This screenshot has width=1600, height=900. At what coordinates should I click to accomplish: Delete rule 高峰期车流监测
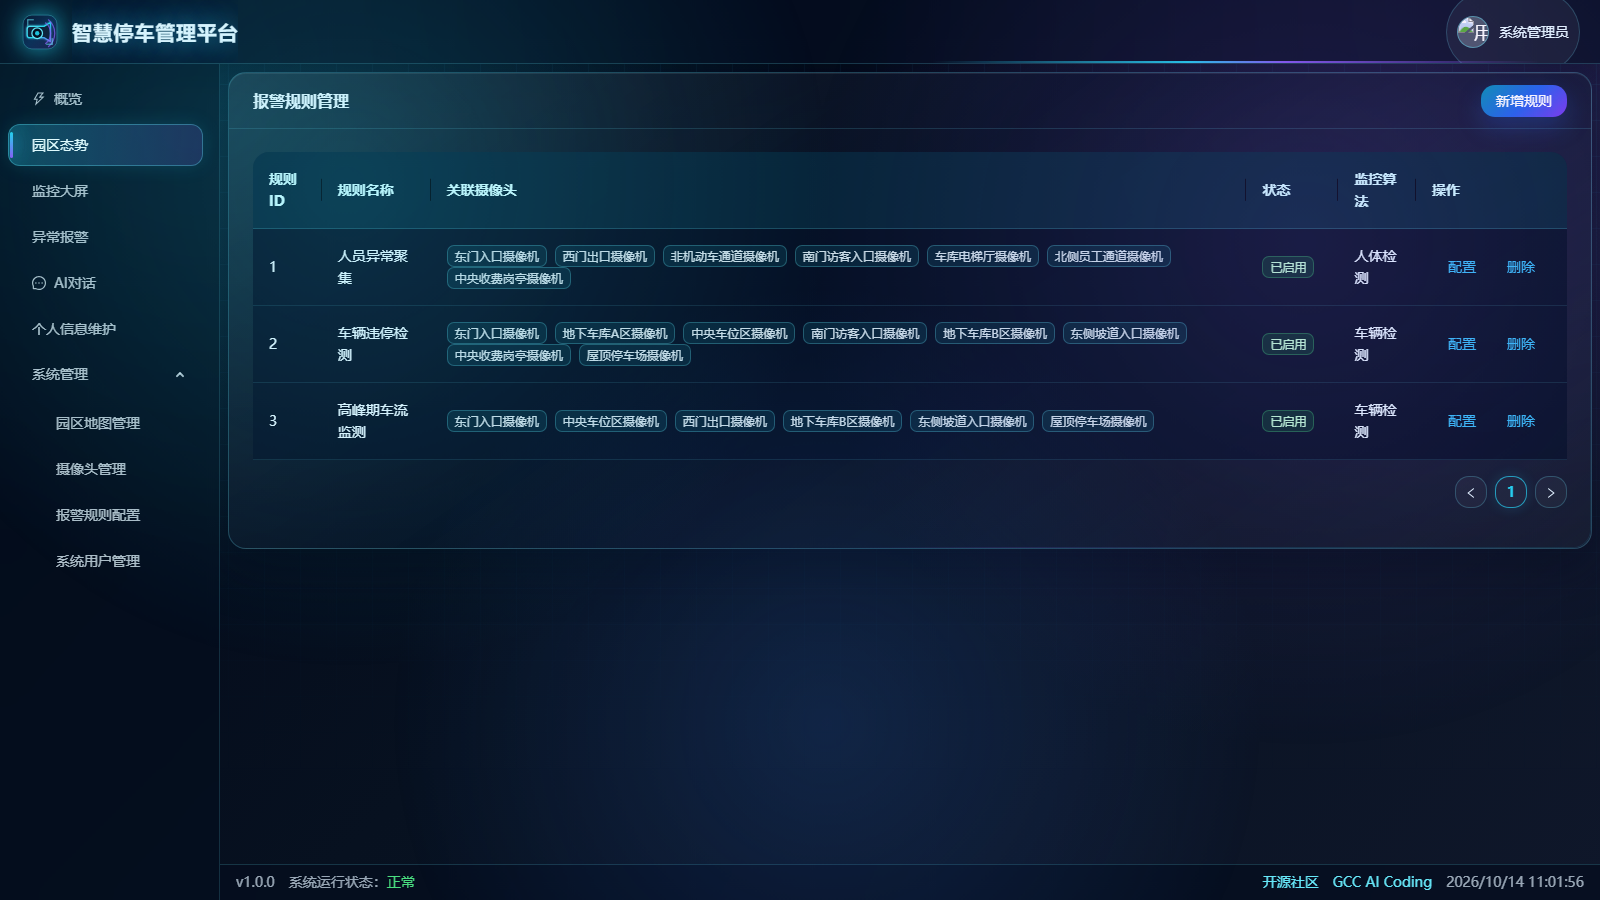coord(1520,421)
